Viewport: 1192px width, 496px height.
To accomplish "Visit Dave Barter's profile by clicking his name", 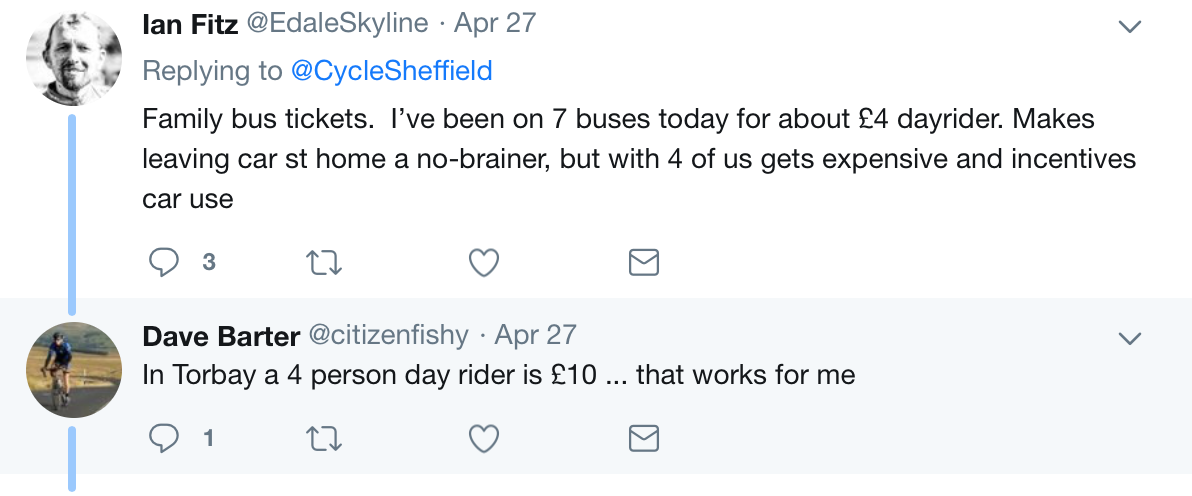I will [220, 335].
